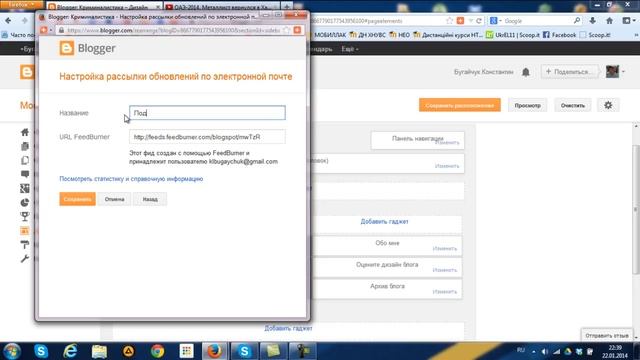Viewport: 640px width, 360px height.
Task: Focus the Название input field
Action: [x=207, y=113]
